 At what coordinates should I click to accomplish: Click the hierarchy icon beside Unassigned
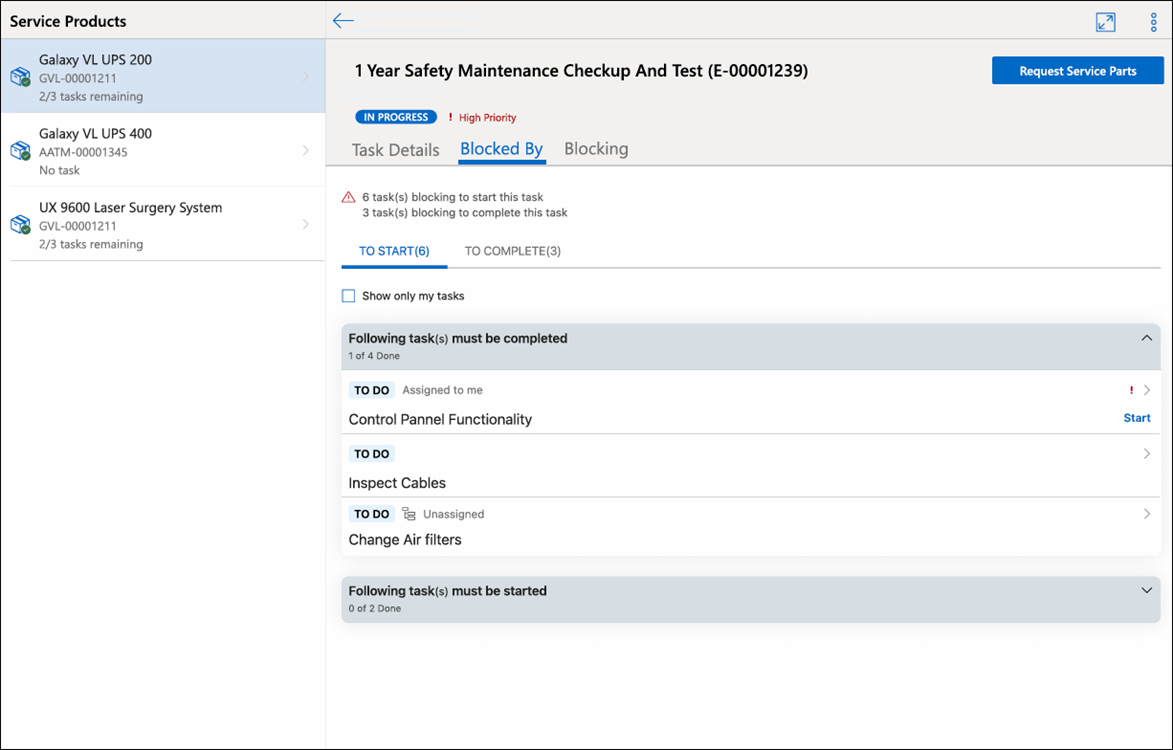click(408, 514)
